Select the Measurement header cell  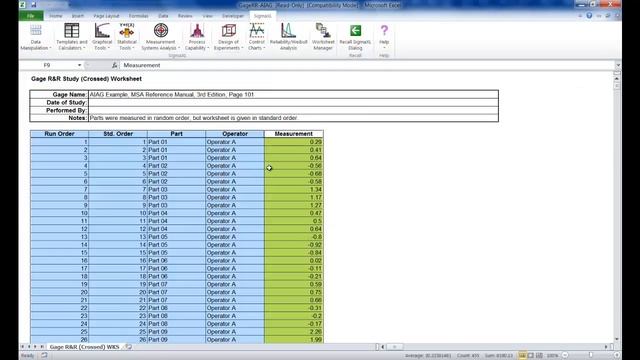294,134
